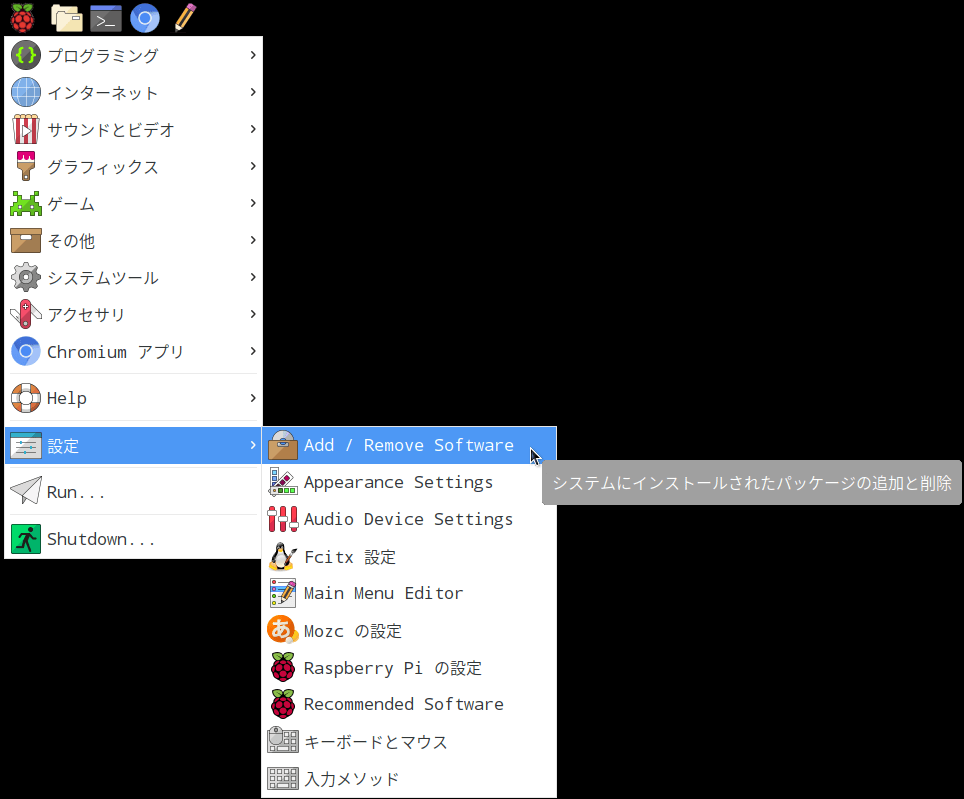Select the Help menu category

[133, 398]
